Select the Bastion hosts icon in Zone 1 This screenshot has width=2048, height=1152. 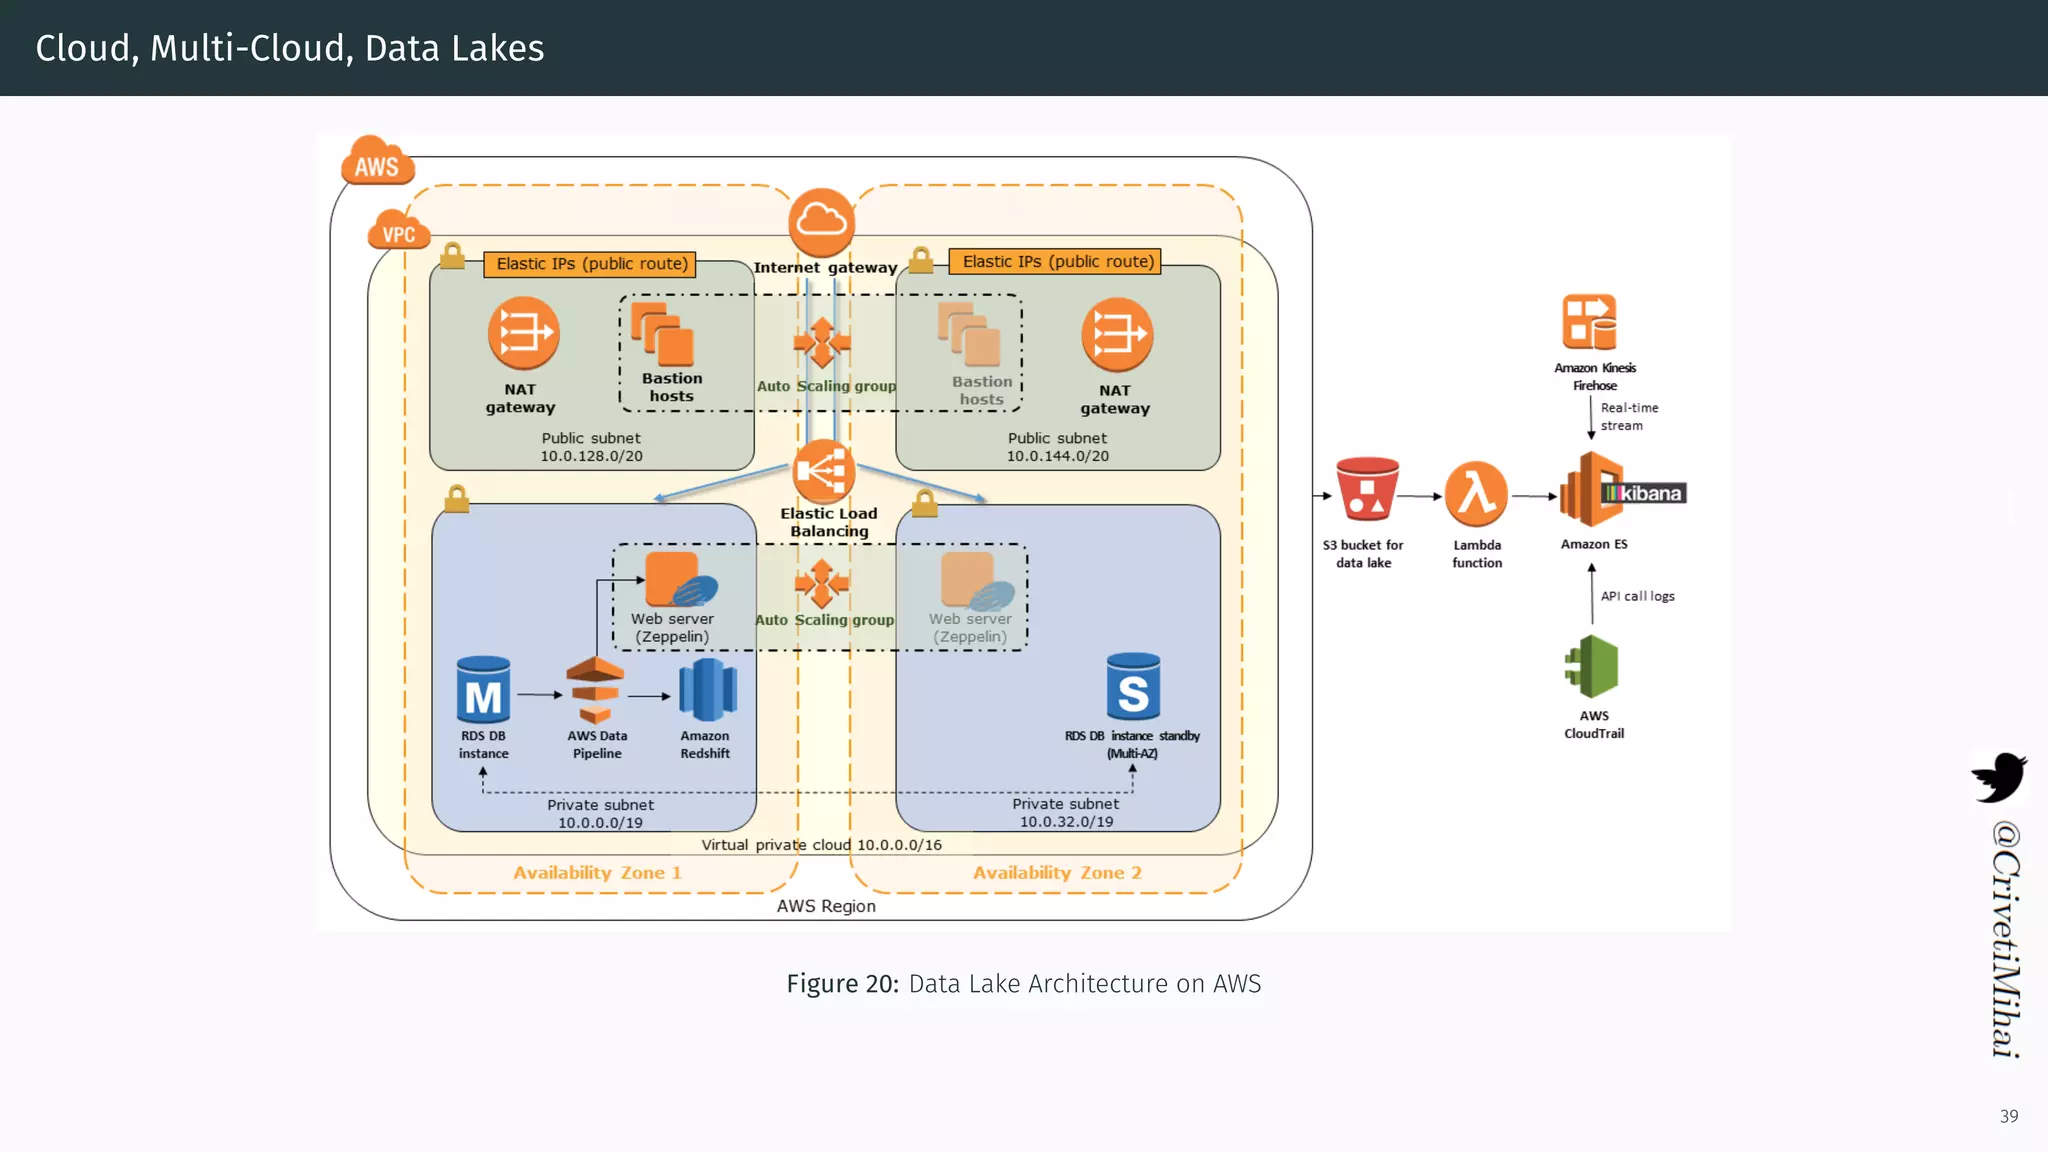coord(662,334)
